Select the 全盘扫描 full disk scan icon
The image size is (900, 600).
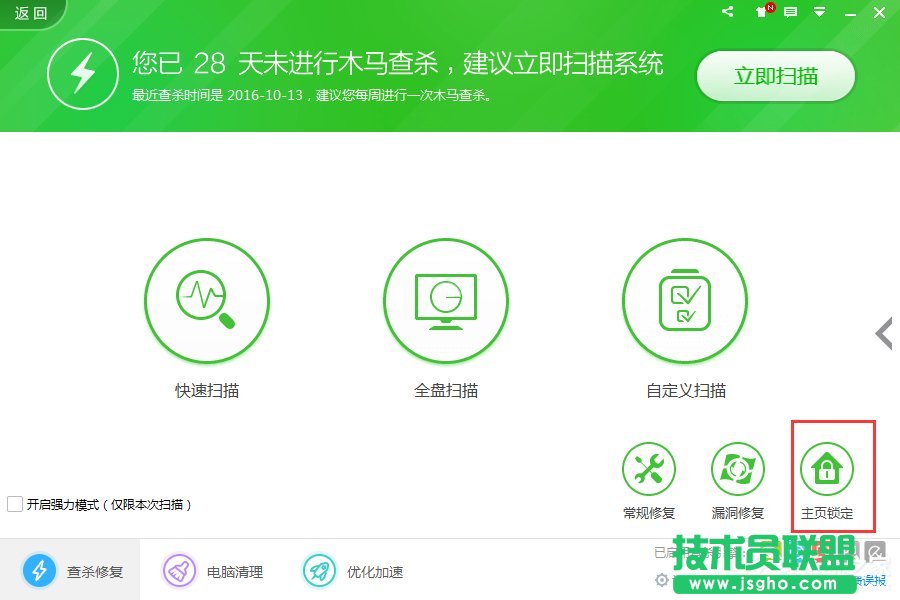coord(446,301)
